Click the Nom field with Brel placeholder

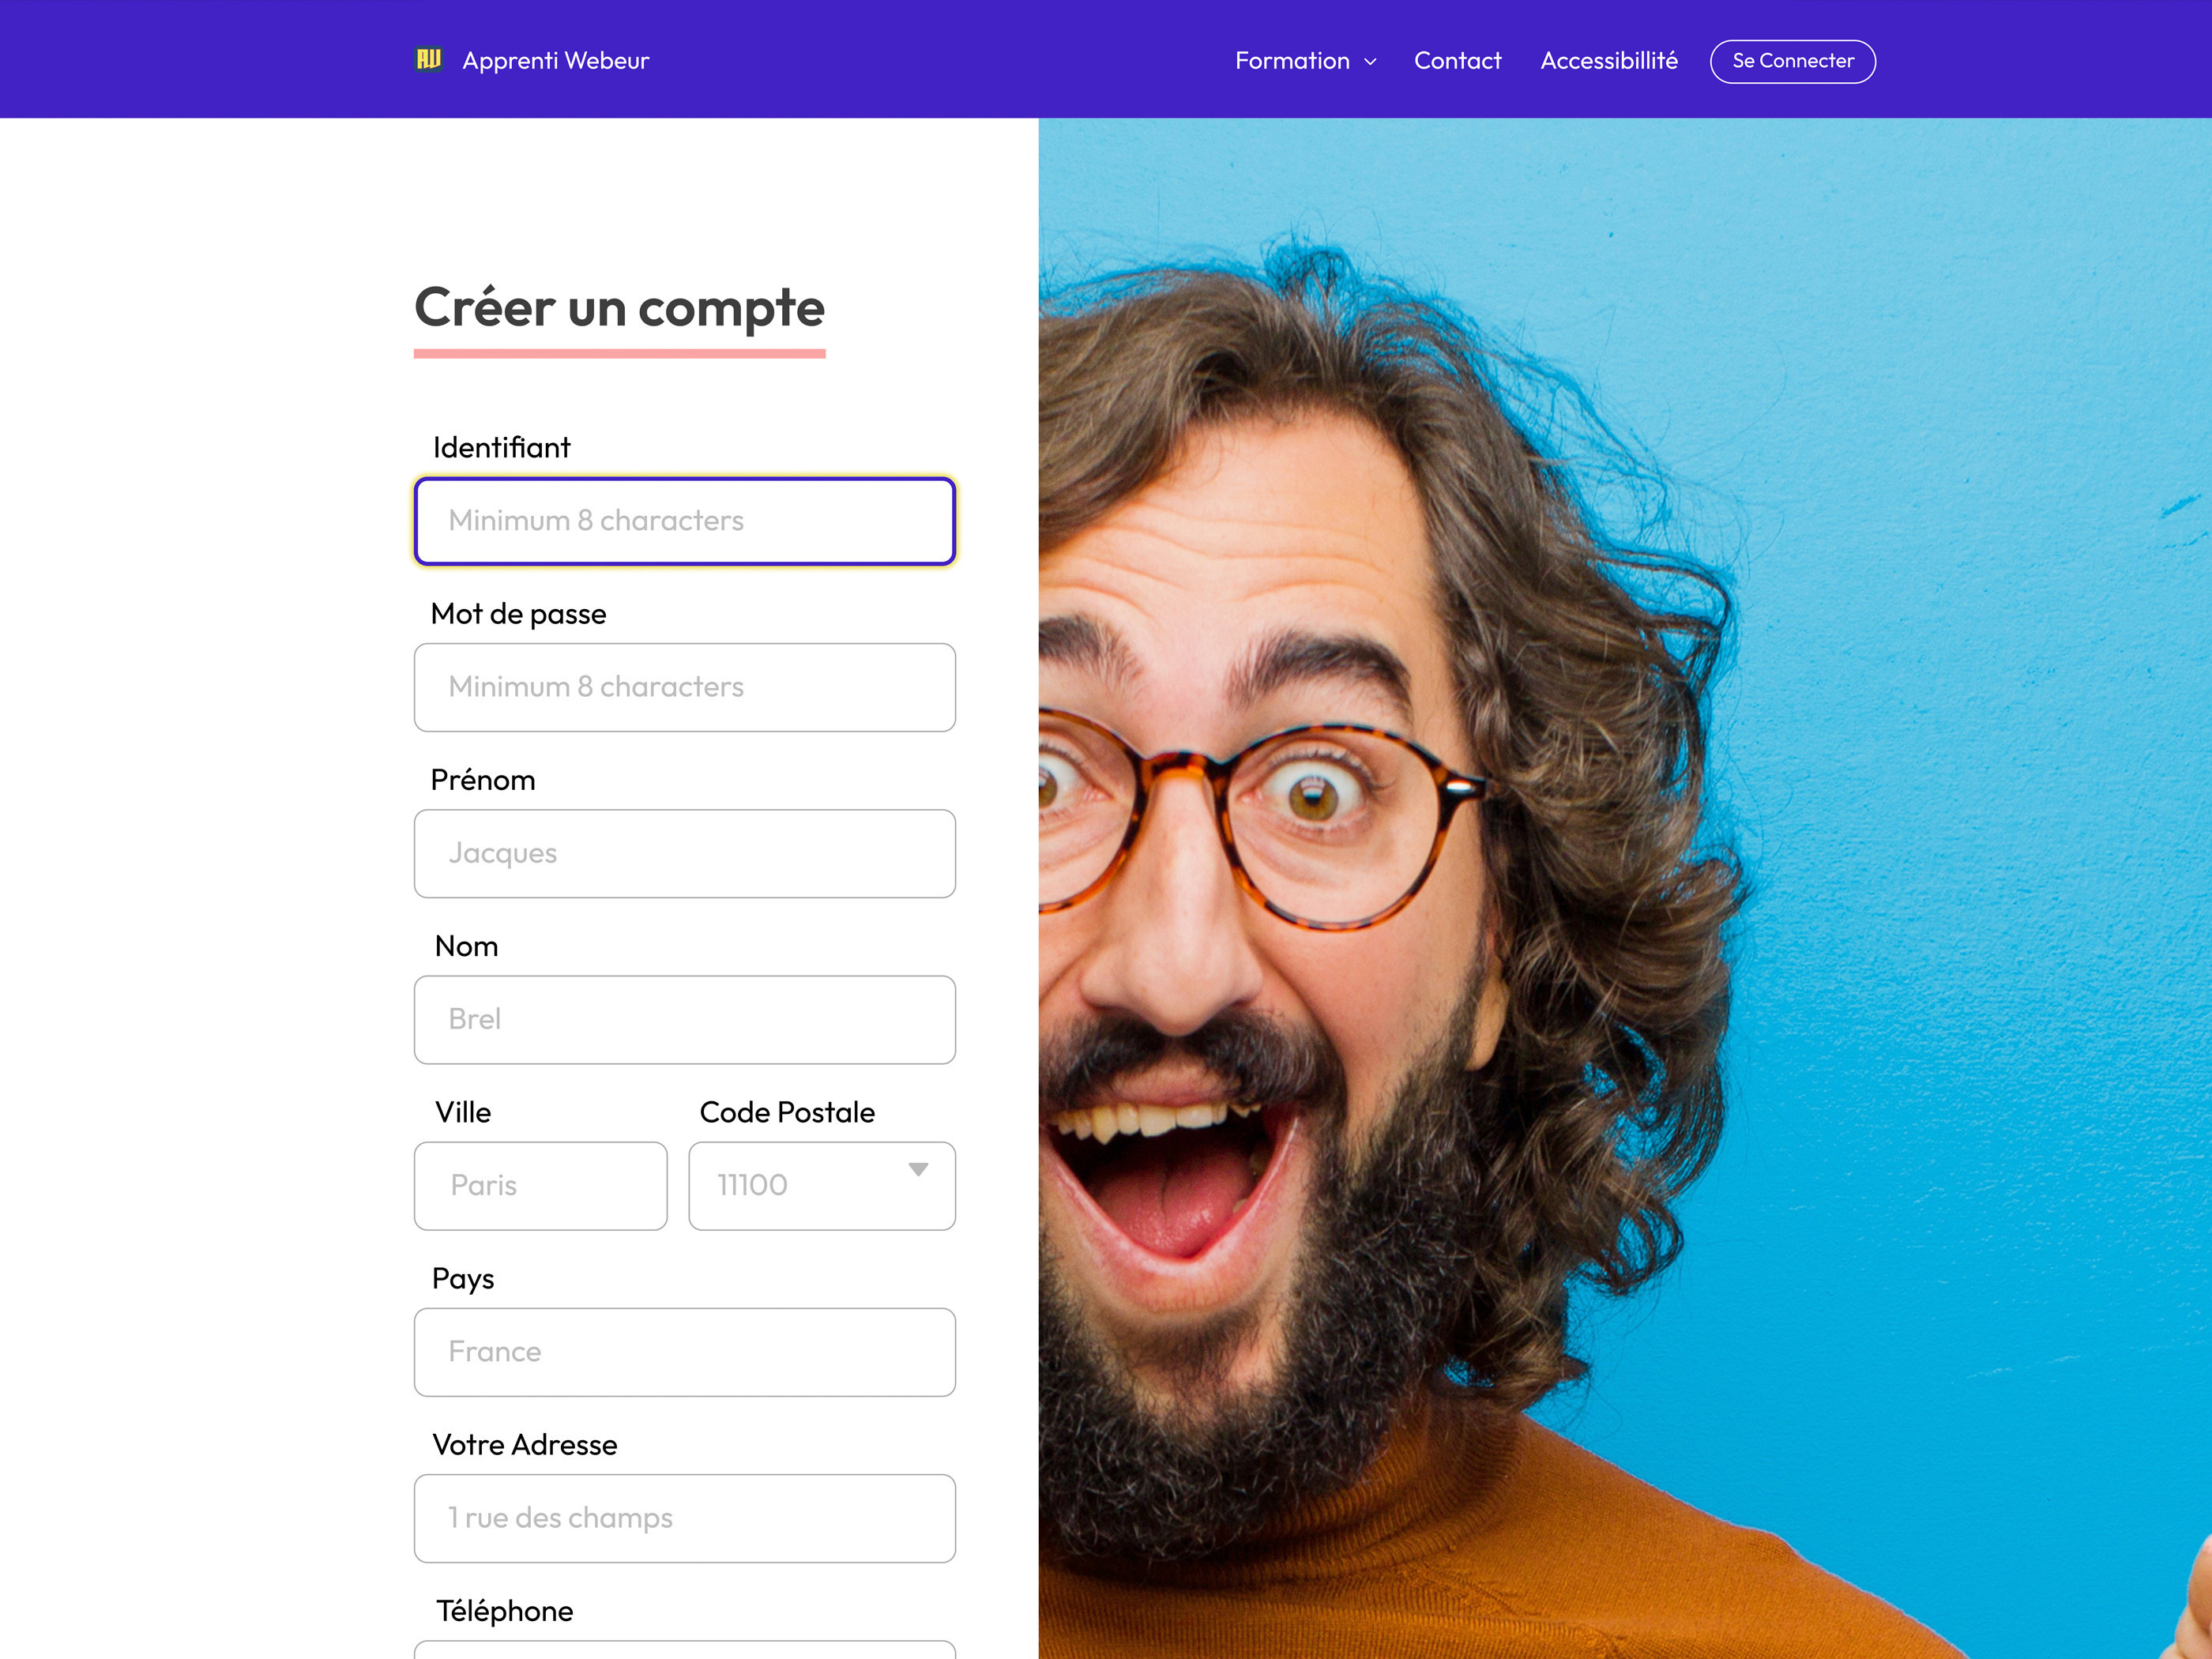(x=685, y=1019)
